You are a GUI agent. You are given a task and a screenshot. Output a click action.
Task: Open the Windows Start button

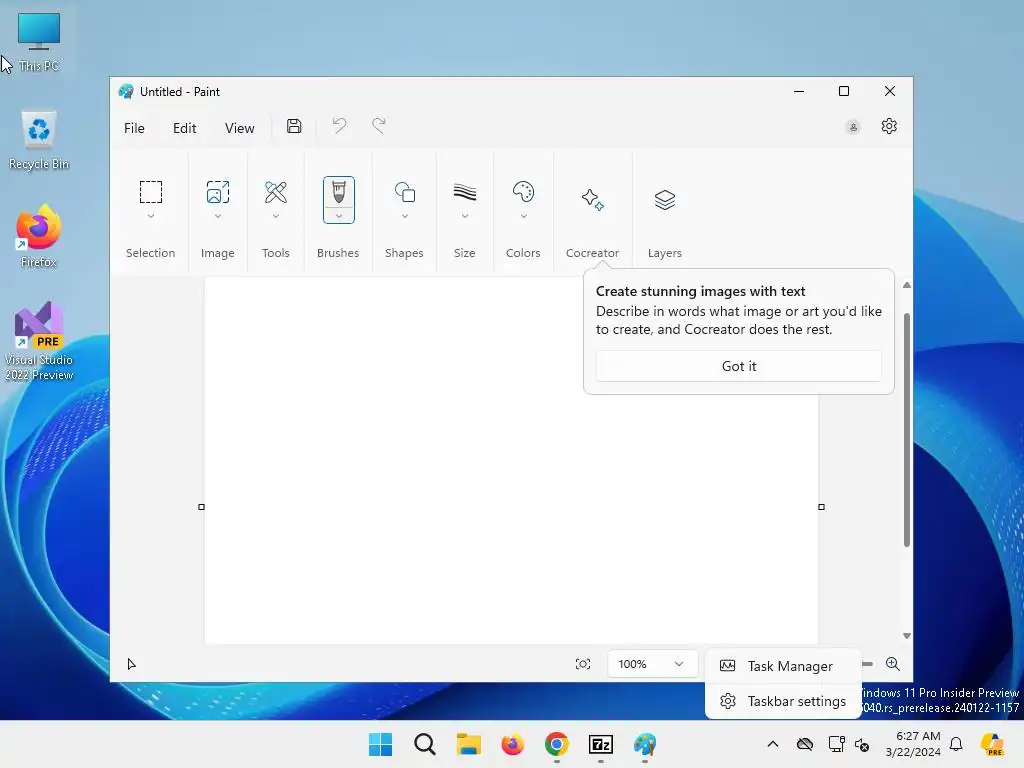(x=380, y=744)
